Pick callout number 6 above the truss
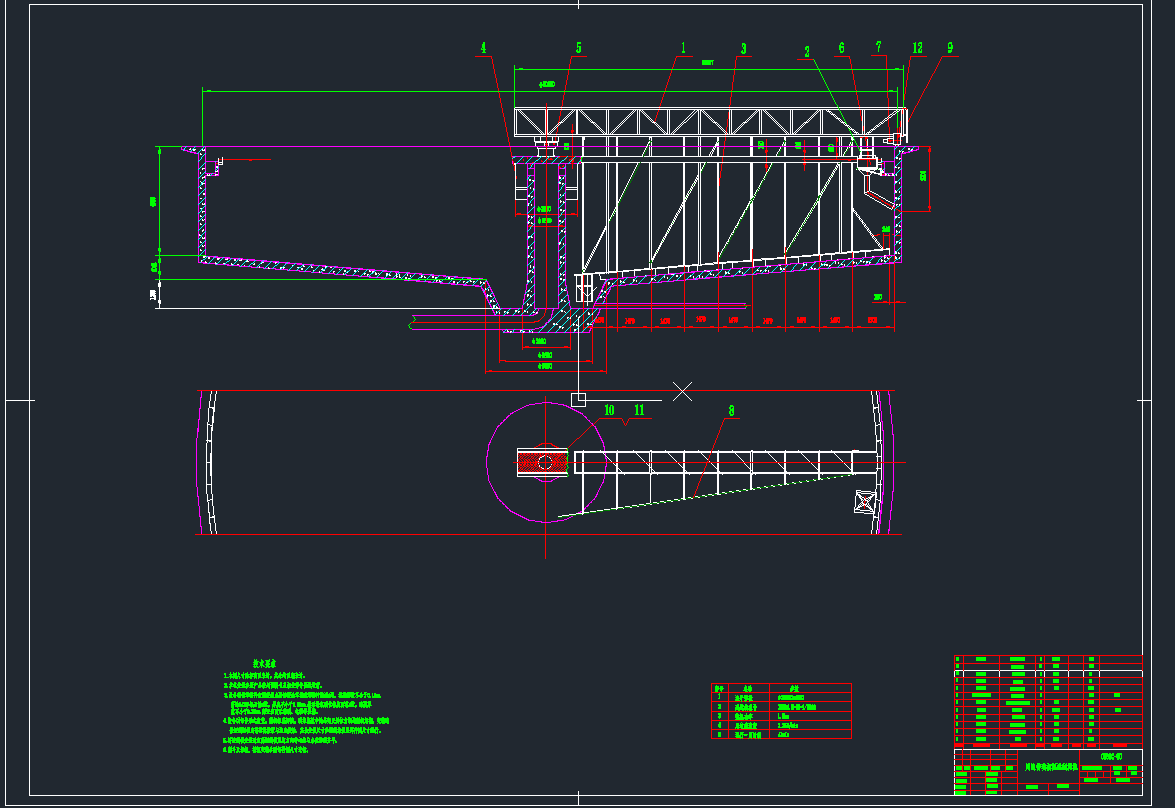This screenshot has height=808, width=1175. pyautogui.click(x=841, y=48)
